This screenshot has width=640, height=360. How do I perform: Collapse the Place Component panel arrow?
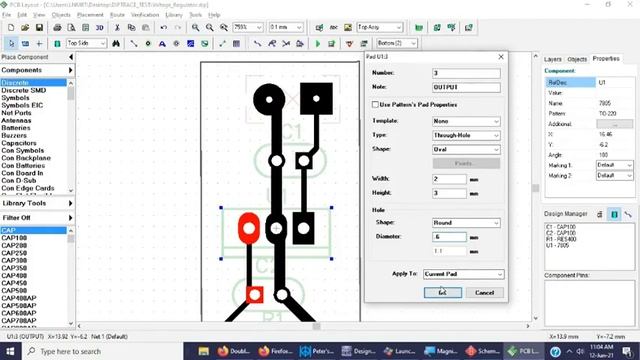71,57
